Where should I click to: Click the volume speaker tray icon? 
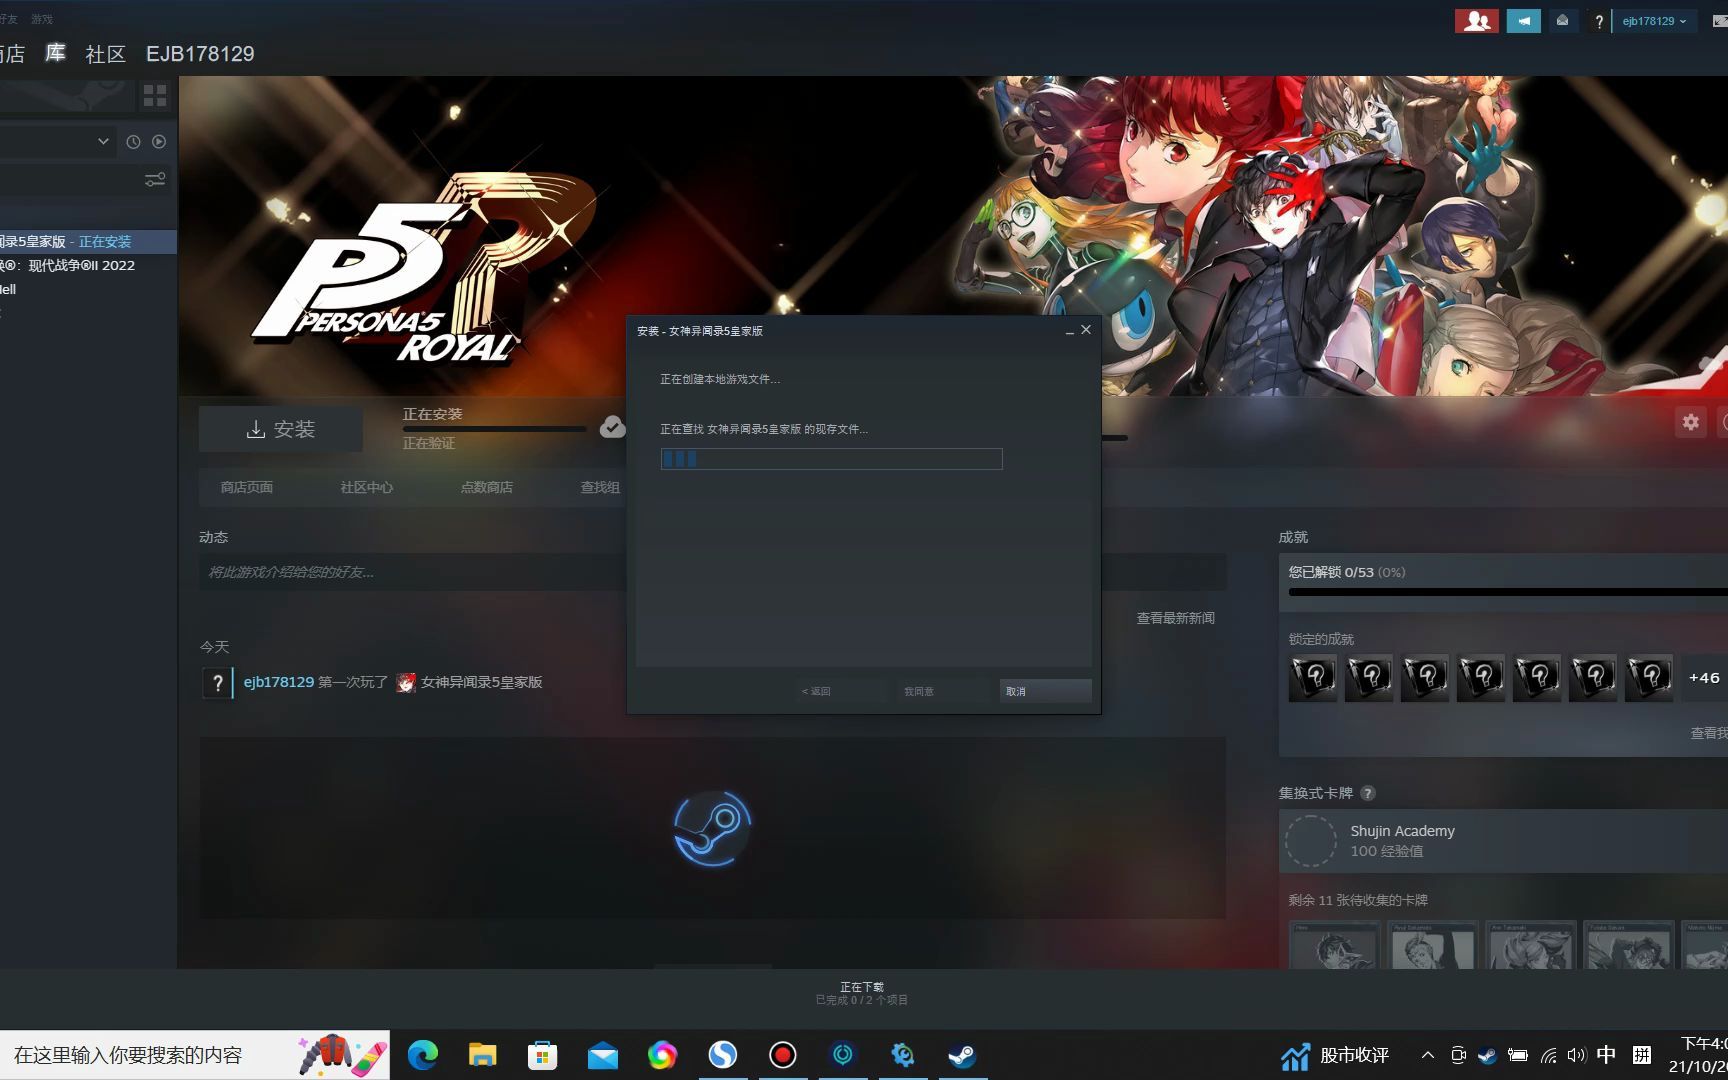(x=1577, y=1055)
